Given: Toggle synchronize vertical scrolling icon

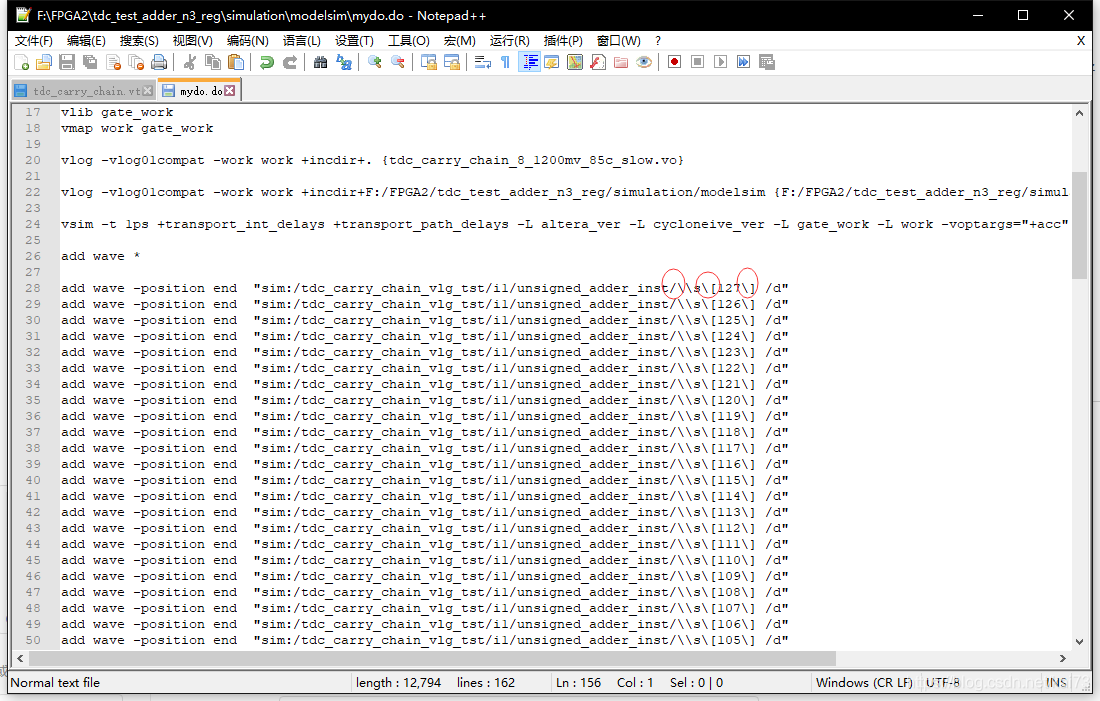Looking at the screenshot, I should tap(429, 62).
